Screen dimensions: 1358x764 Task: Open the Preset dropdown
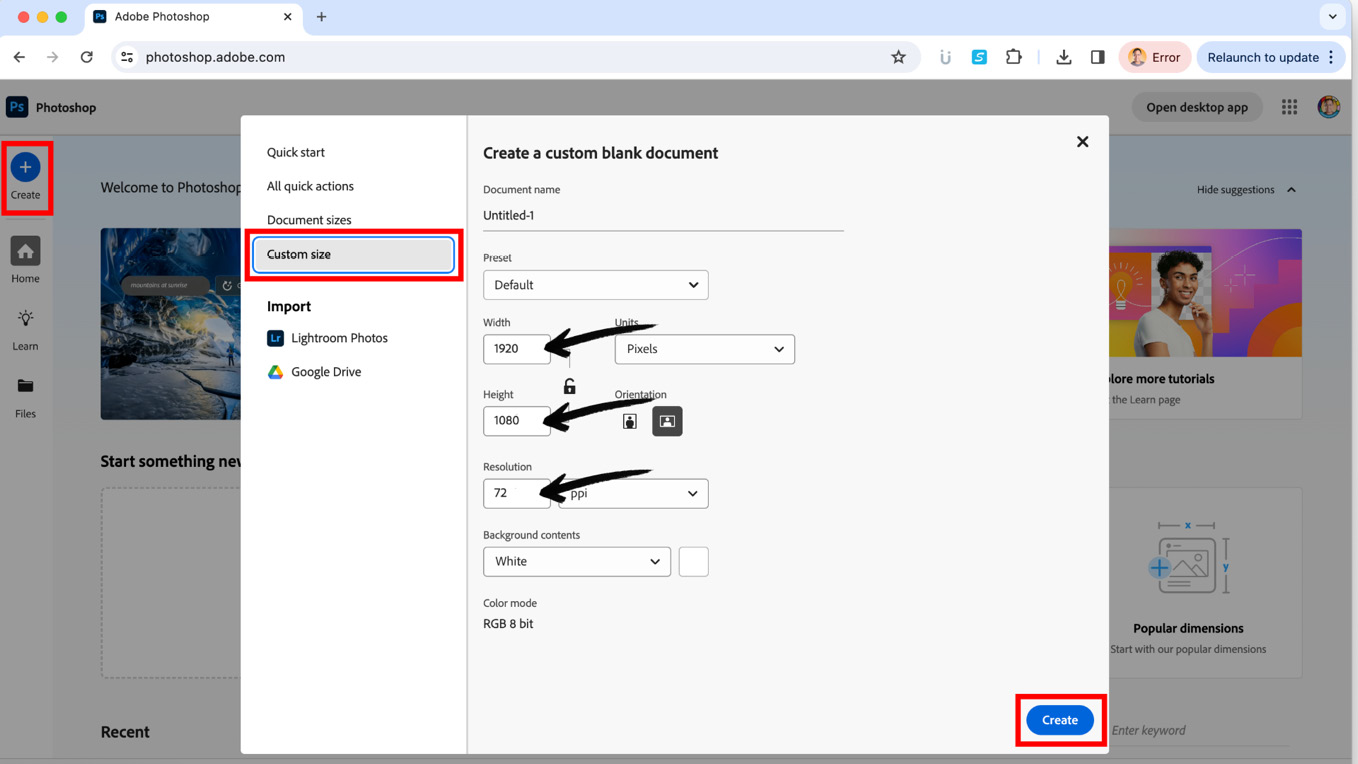coord(596,285)
